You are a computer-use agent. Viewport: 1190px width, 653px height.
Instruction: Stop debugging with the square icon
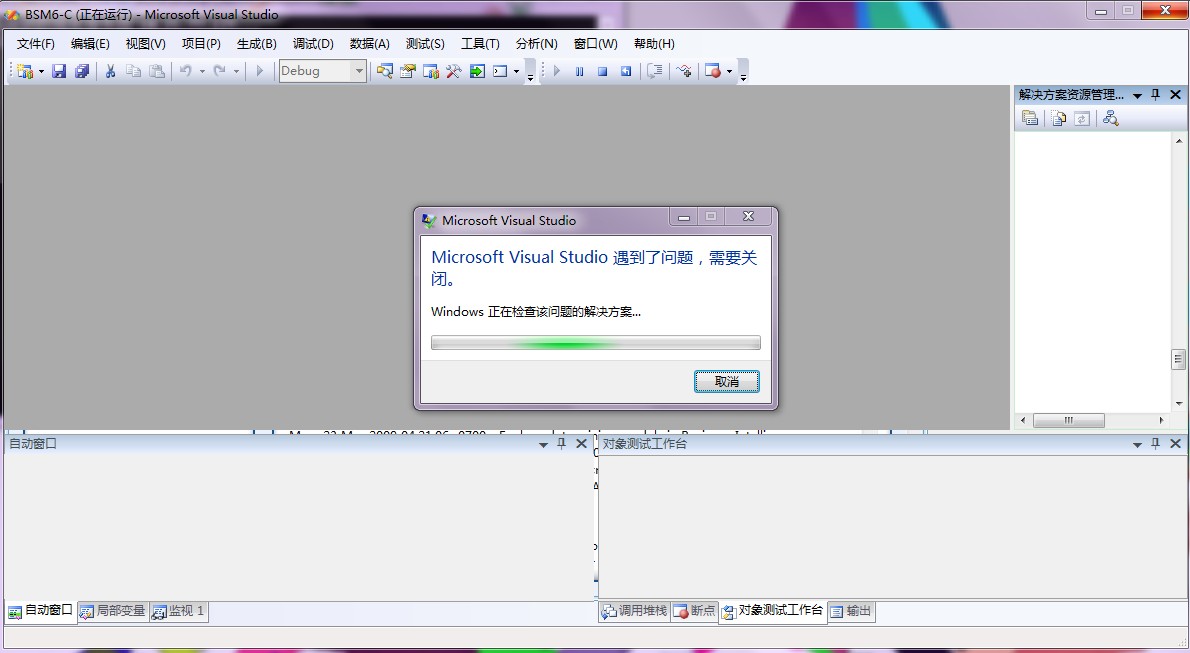[x=603, y=71]
